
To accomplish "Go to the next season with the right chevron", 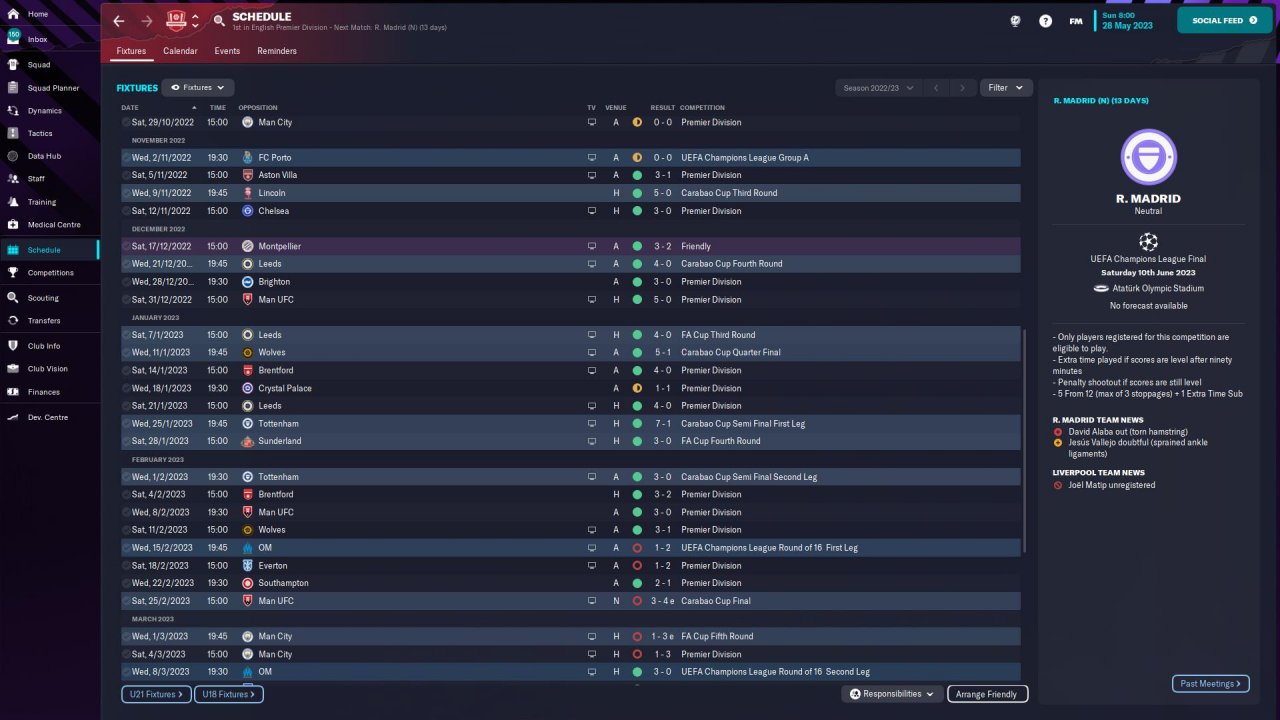I will click(963, 88).
